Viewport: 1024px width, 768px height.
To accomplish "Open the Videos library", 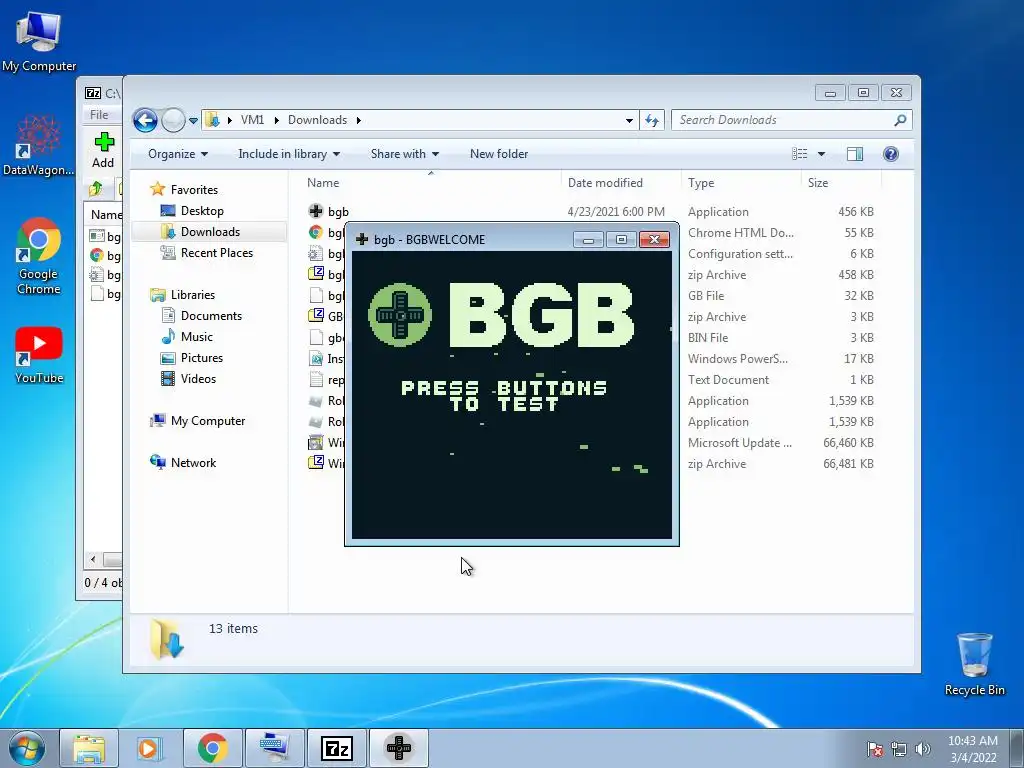I will [198, 379].
